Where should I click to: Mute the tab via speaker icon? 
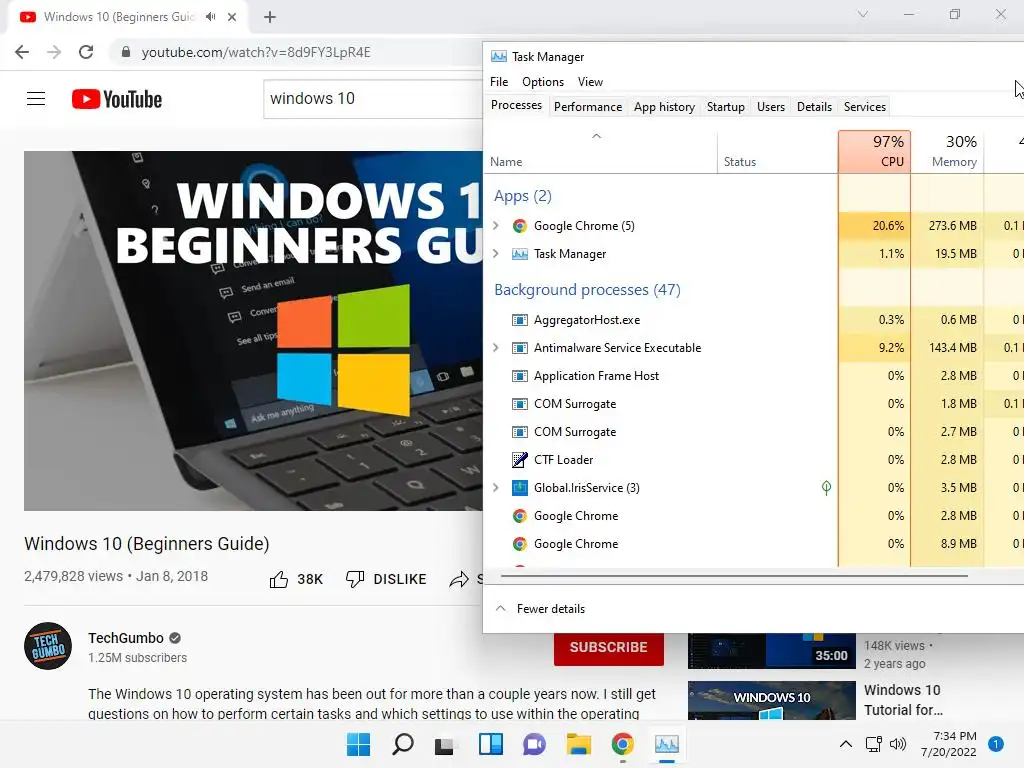(x=210, y=17)
